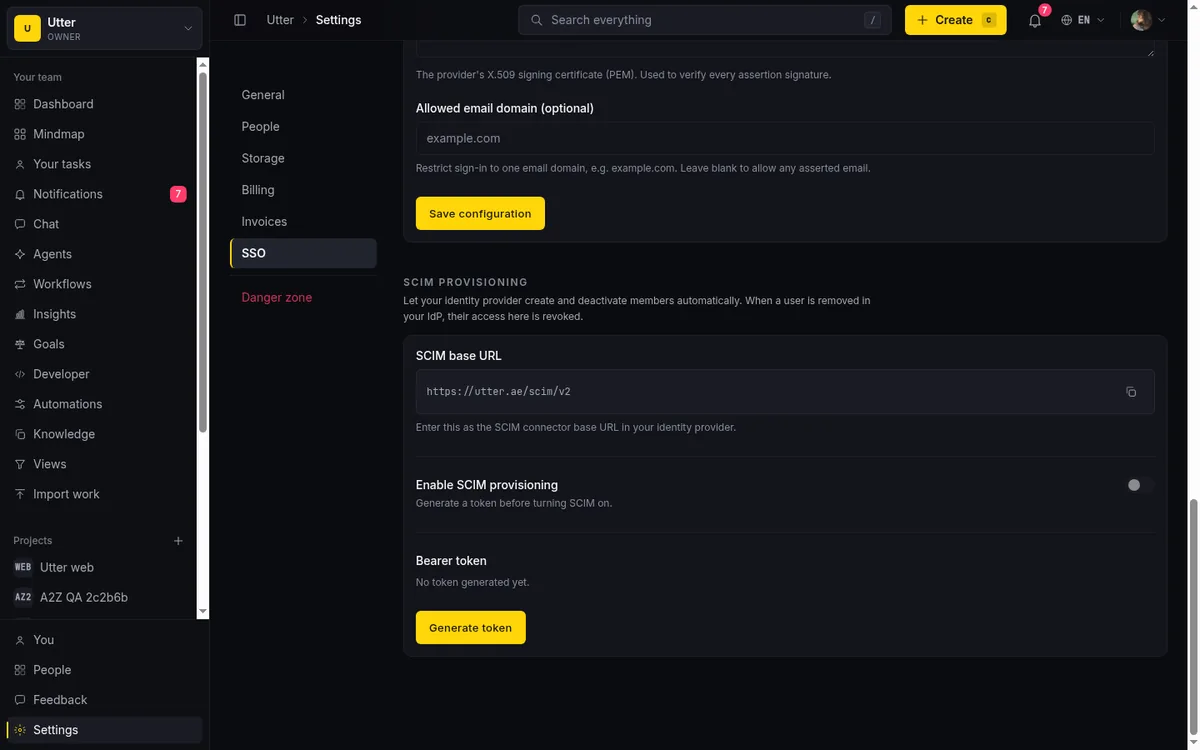1200x750 pixels.
Task: Click the sidebar scrollbar up arrow
Action: [x=203, y=65]
